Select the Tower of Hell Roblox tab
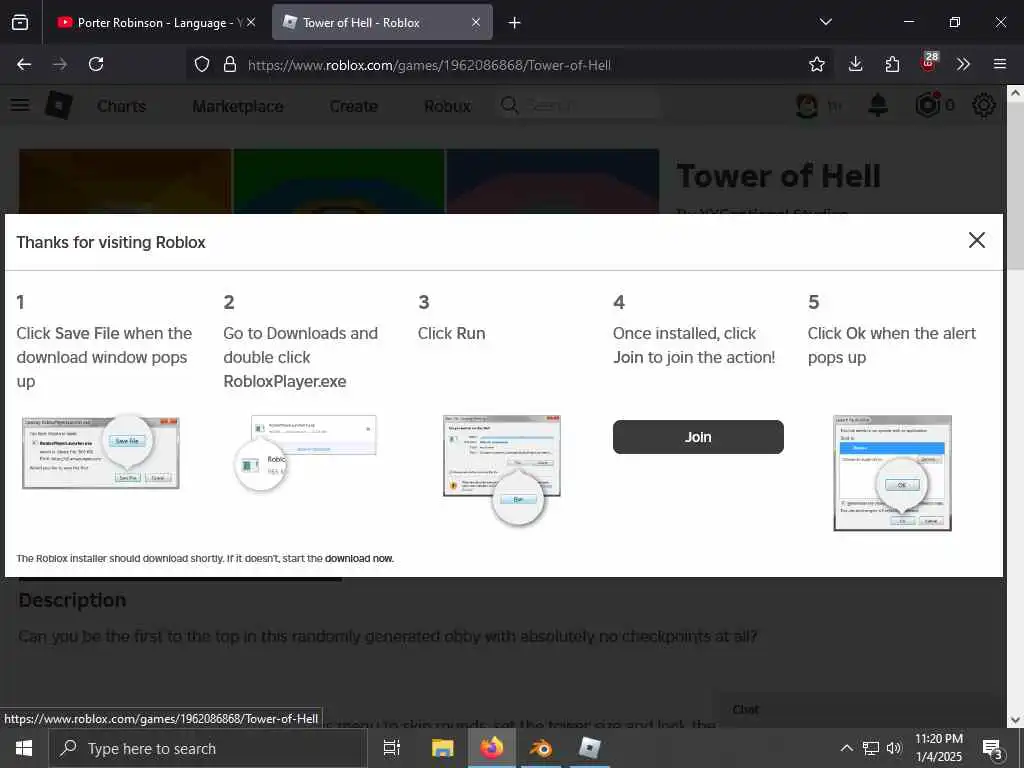Image resolution: width=1024 pixels, height=768 pixels. (382, 22)
